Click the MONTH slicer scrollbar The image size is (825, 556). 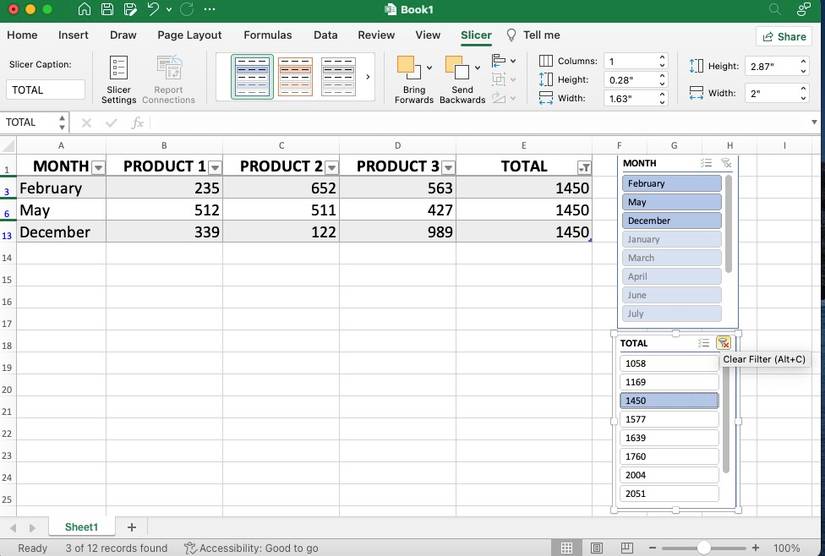729,224
